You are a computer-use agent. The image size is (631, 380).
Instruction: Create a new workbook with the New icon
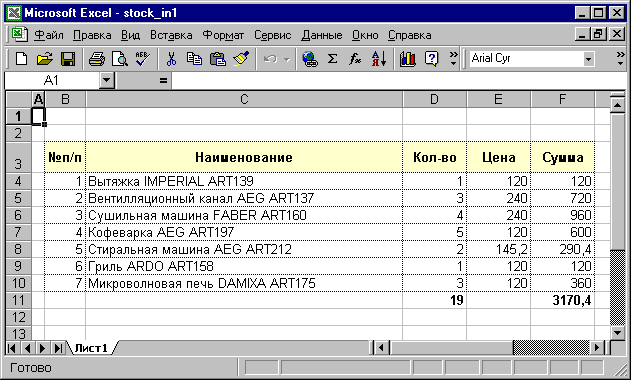(21, 59)
